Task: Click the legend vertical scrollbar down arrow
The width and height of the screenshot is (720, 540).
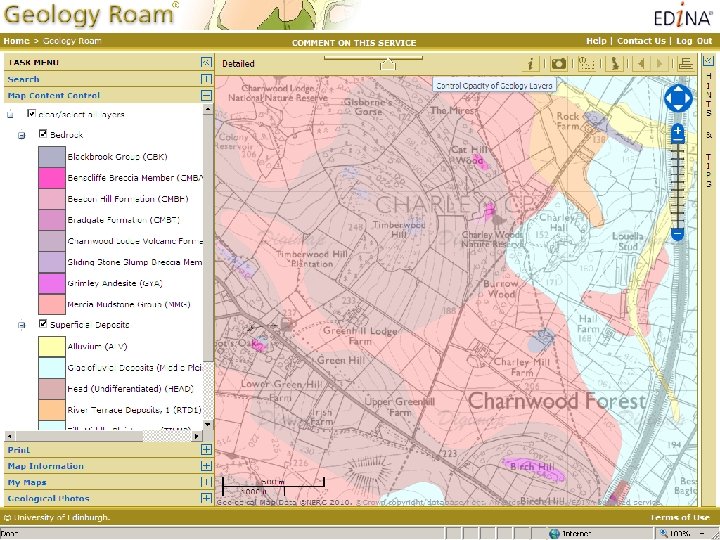Action: (208, 424)
